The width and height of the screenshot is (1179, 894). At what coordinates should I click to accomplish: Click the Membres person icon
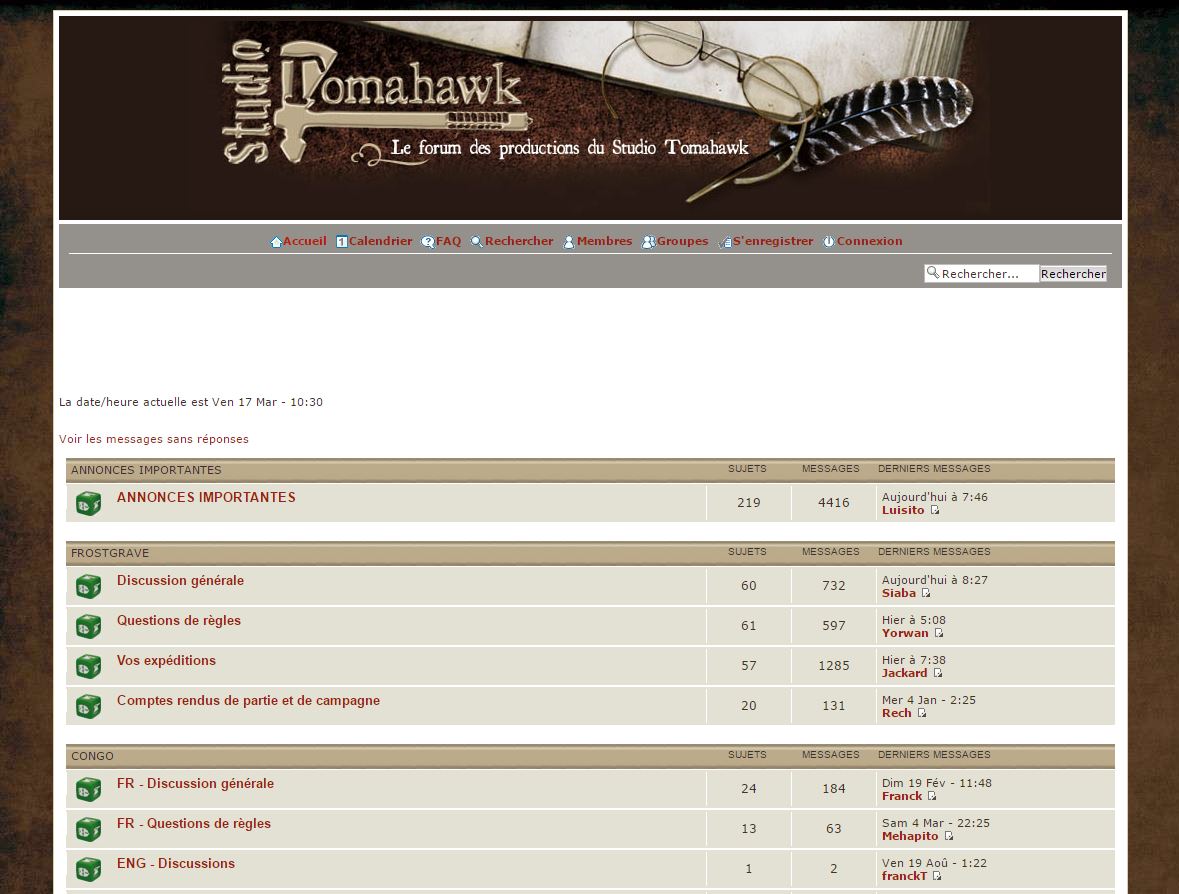(569, 241)
